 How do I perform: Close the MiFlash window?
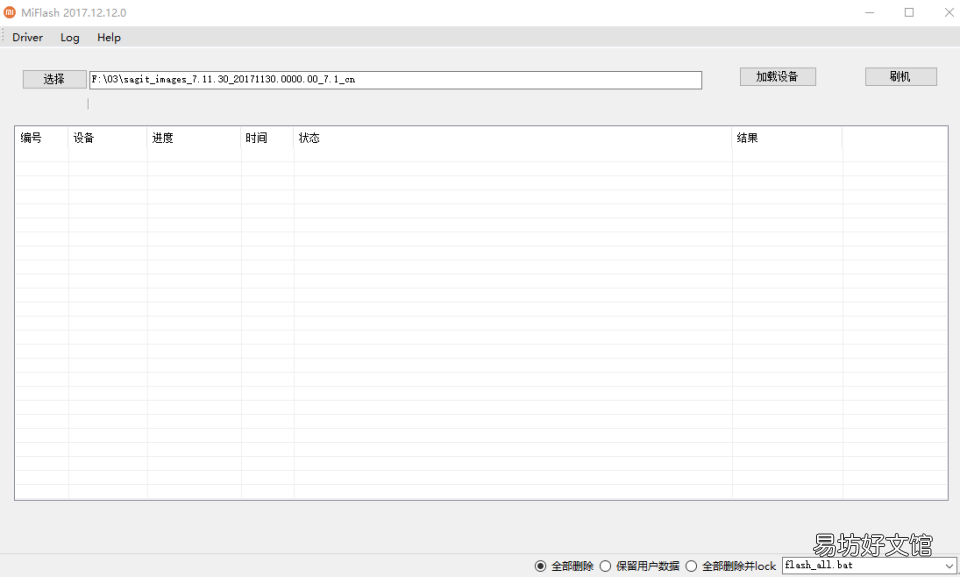[948, 12]
